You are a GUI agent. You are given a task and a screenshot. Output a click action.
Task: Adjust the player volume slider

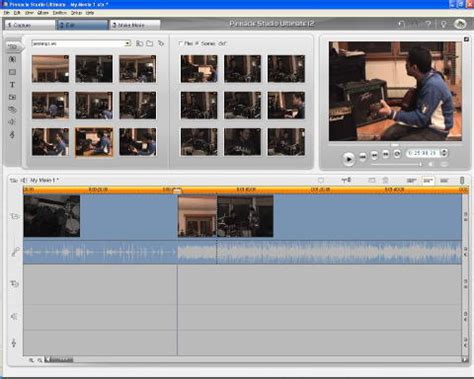pyautogui.click(x=397, y=164)
